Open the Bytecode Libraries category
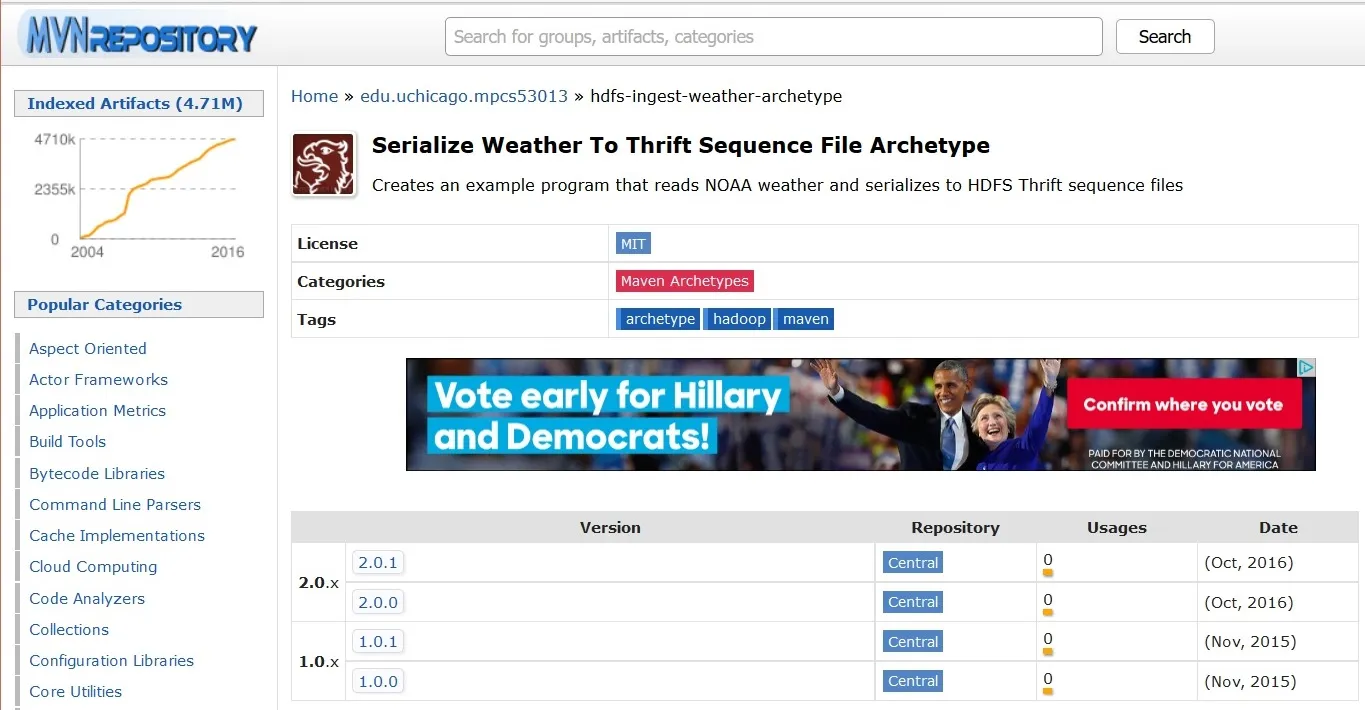Viewport: 1365px width, 710px height. [97, 473]
